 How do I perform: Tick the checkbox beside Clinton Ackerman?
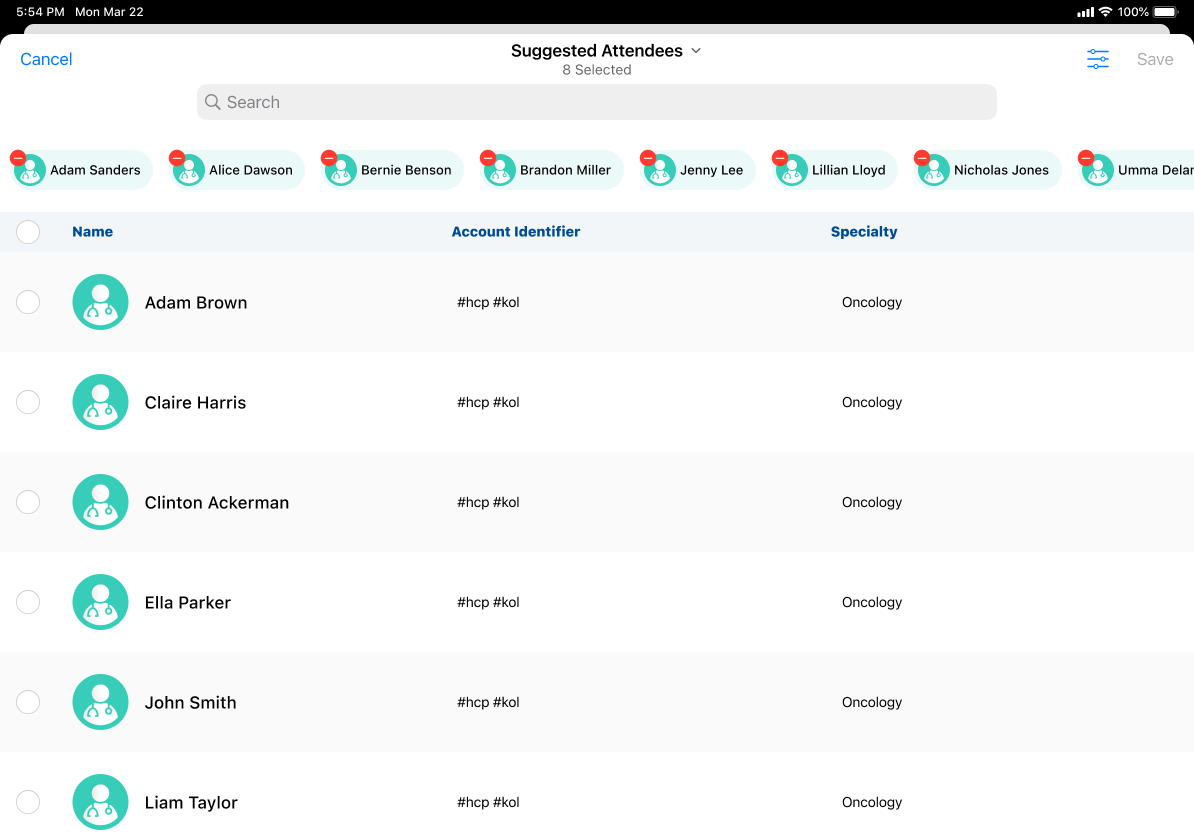pos(28,502)
